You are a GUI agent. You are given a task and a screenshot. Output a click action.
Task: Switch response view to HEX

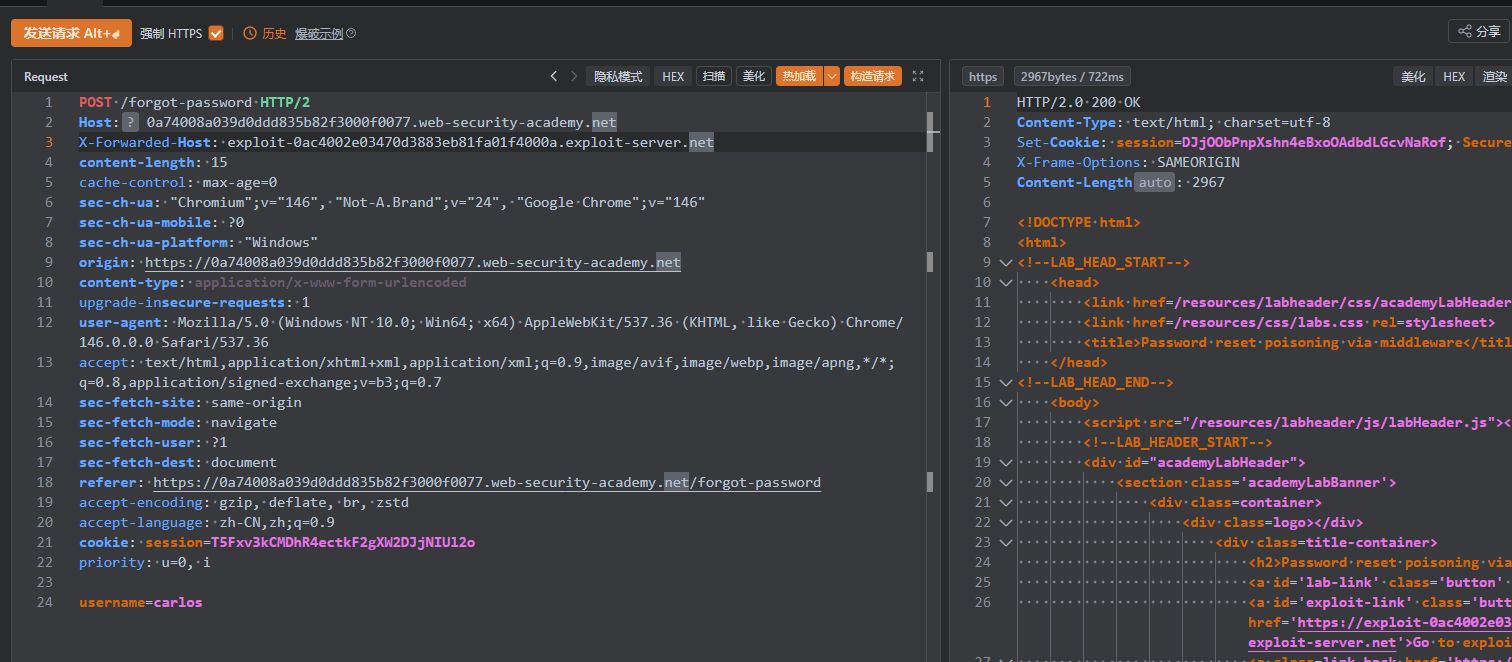1453,77
